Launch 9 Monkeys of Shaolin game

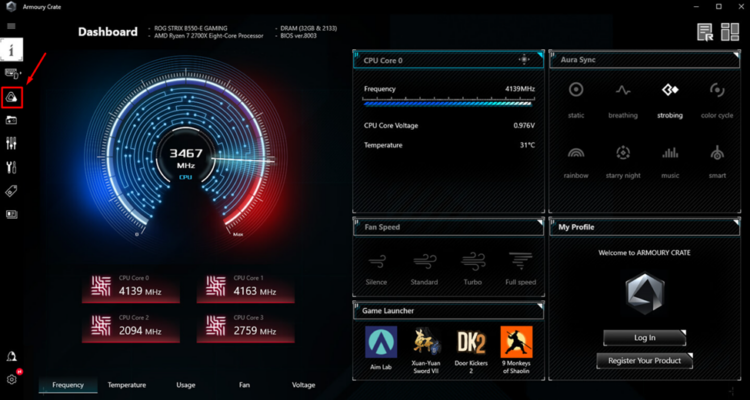point(516,350)
